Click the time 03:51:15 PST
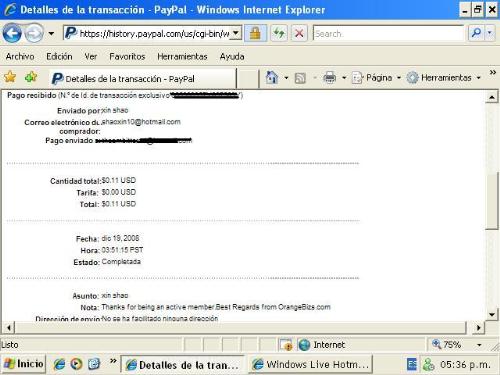This screenshot has height=375, width=500. coord(122,250)
